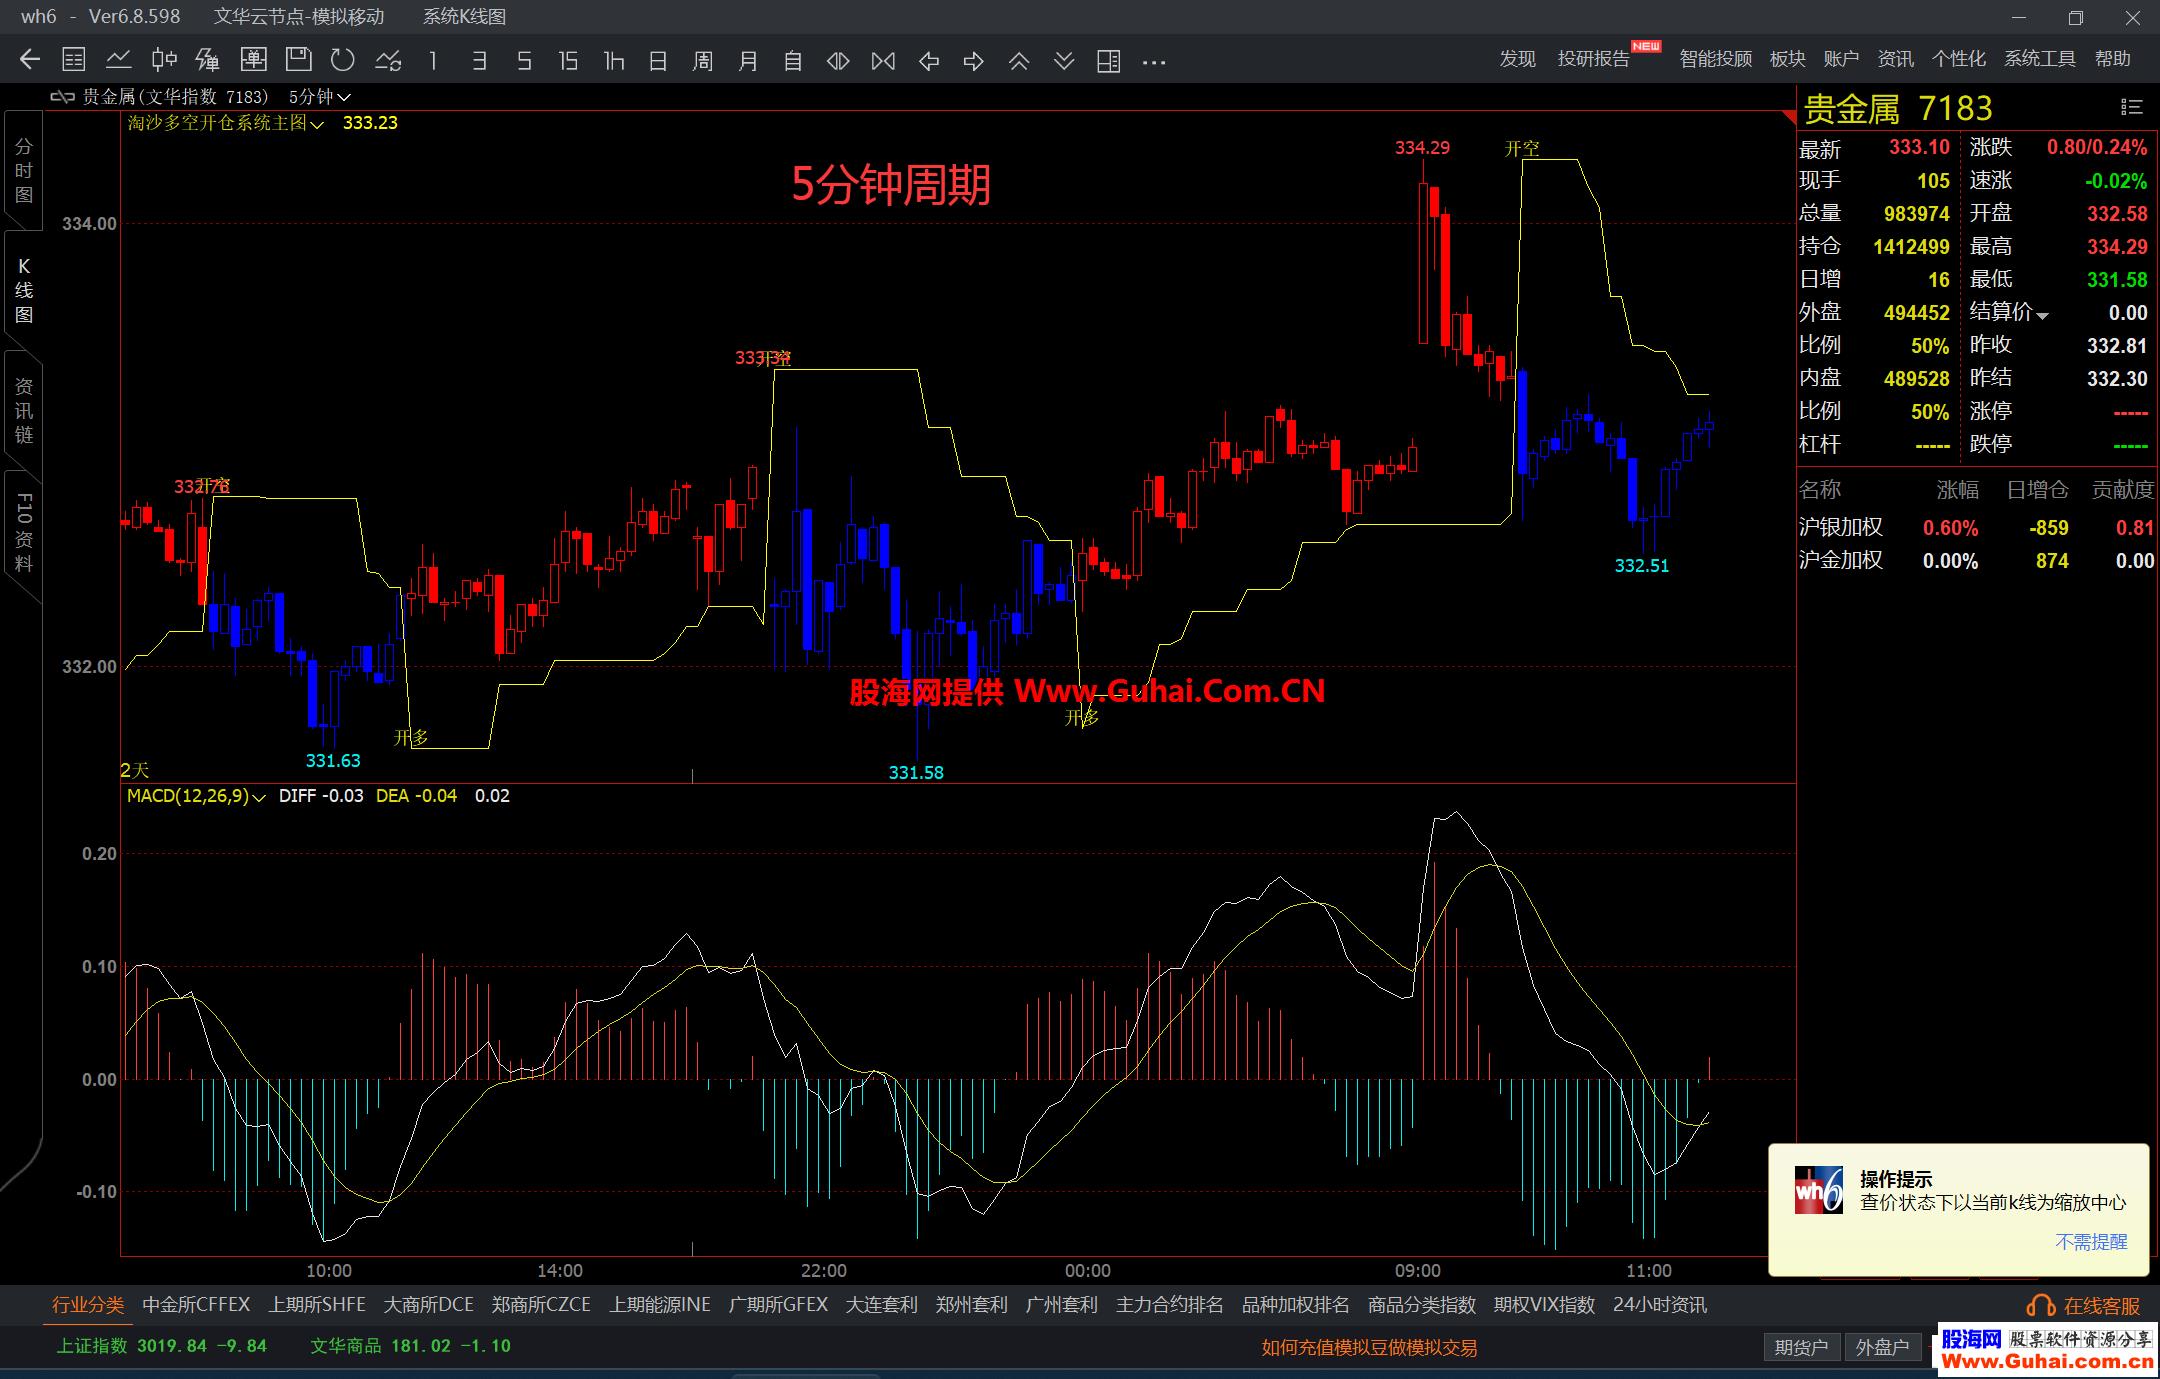Open the more options ellipsis icon

(x=1154, y=61)
